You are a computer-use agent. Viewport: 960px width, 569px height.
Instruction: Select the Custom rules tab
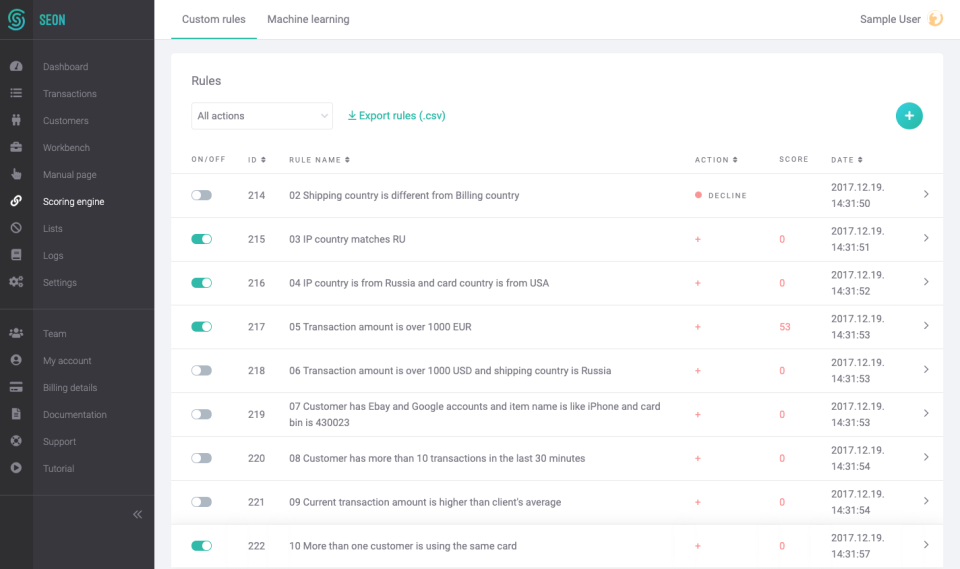pos(214,19)
